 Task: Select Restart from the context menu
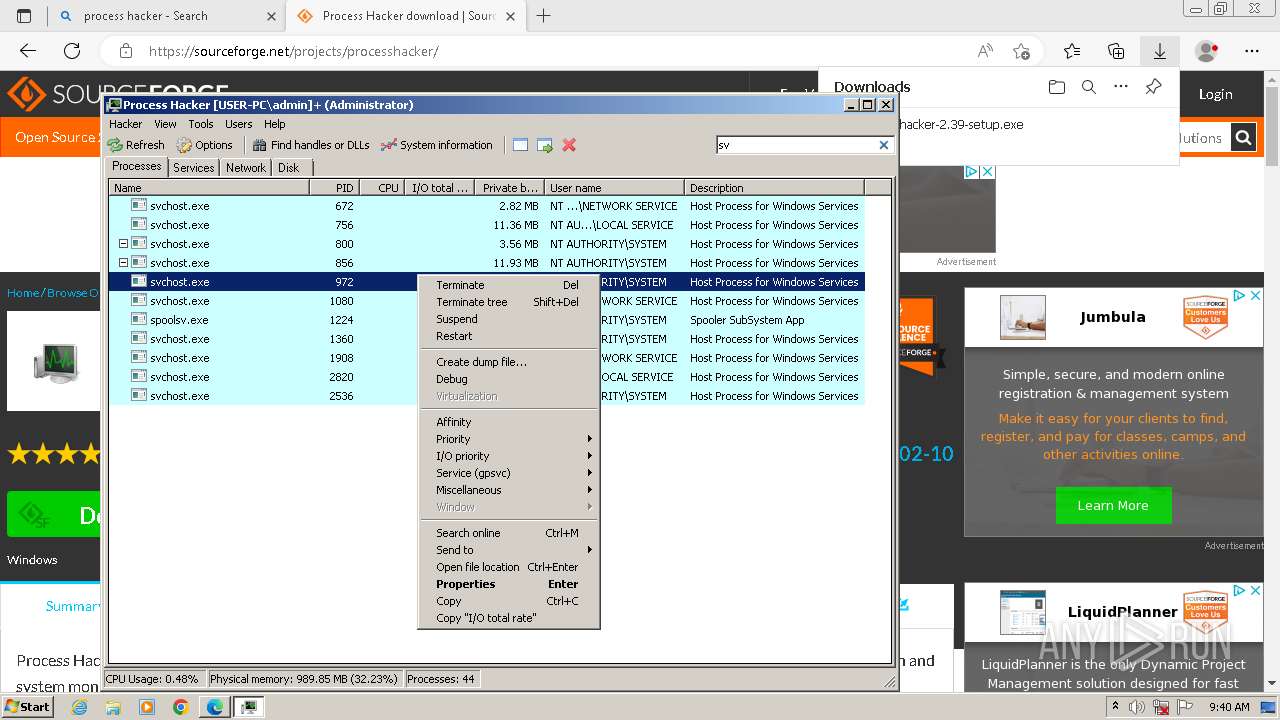point(508,336)
